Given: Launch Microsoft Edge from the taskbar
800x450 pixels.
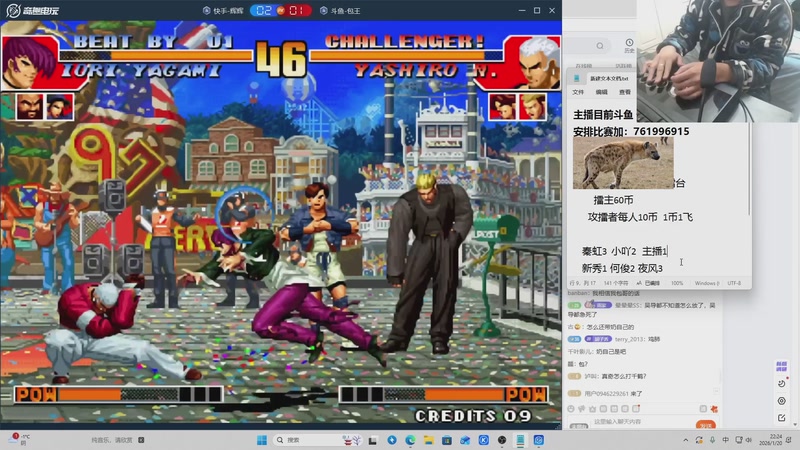Looking at the screenshot, I should point(410,440).
